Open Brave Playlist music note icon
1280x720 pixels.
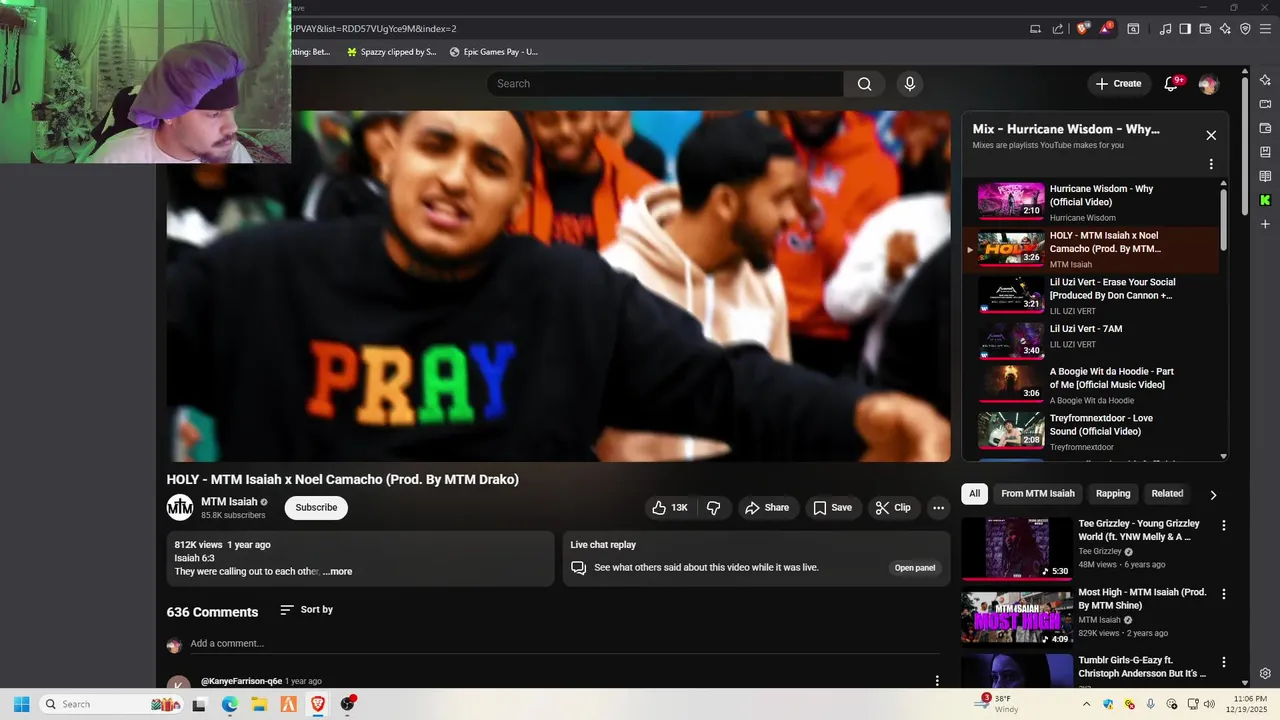point(1165,29)
